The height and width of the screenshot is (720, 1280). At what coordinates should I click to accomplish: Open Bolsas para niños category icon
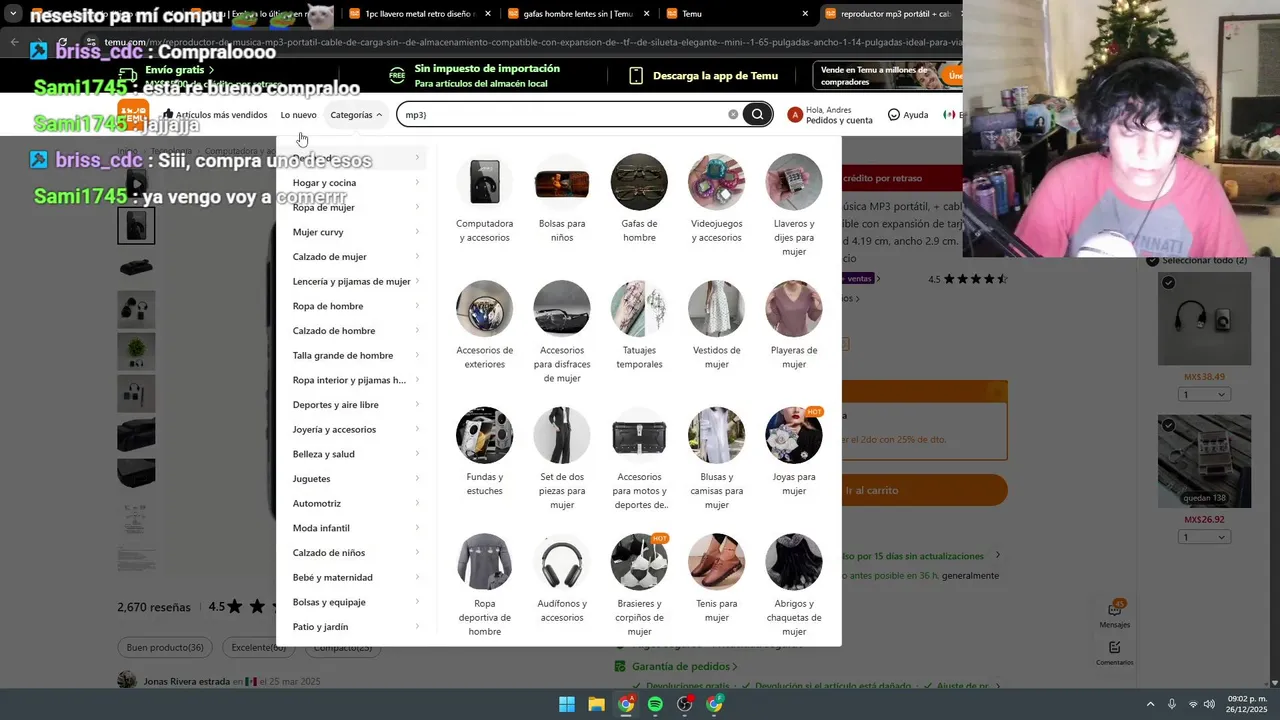[x=562, y=182]
